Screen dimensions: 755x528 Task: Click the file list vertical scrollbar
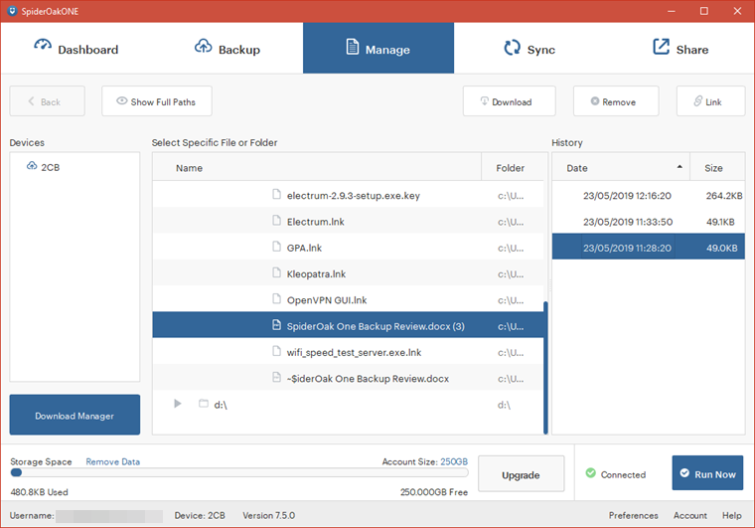coord(546,368)
